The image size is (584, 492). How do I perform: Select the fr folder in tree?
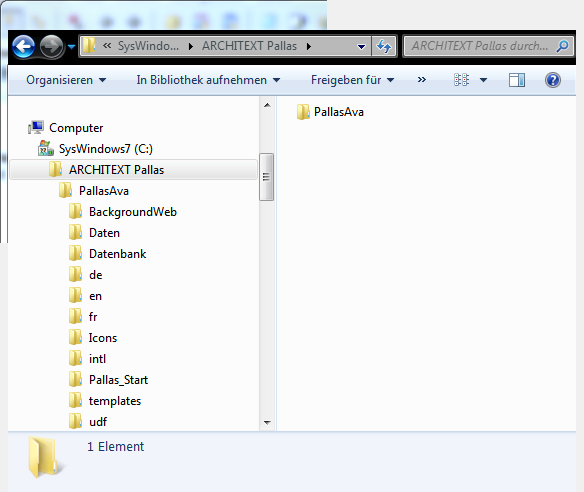[x=93, y=317]
